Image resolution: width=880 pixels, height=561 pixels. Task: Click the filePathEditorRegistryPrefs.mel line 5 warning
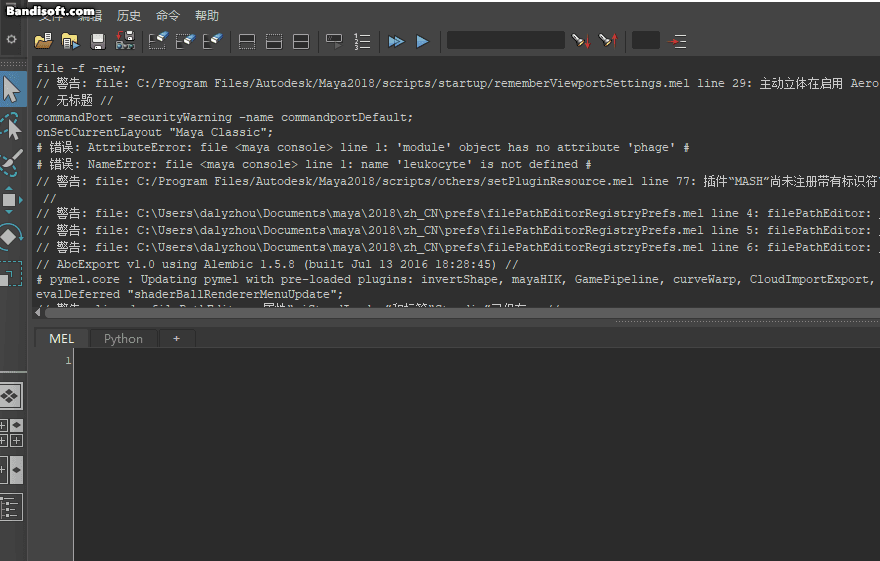(457, 231)
